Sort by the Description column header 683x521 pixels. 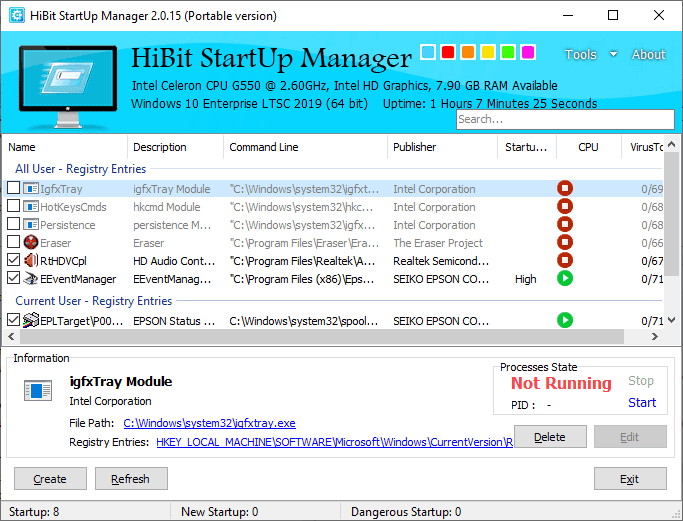tap(176, 147)
